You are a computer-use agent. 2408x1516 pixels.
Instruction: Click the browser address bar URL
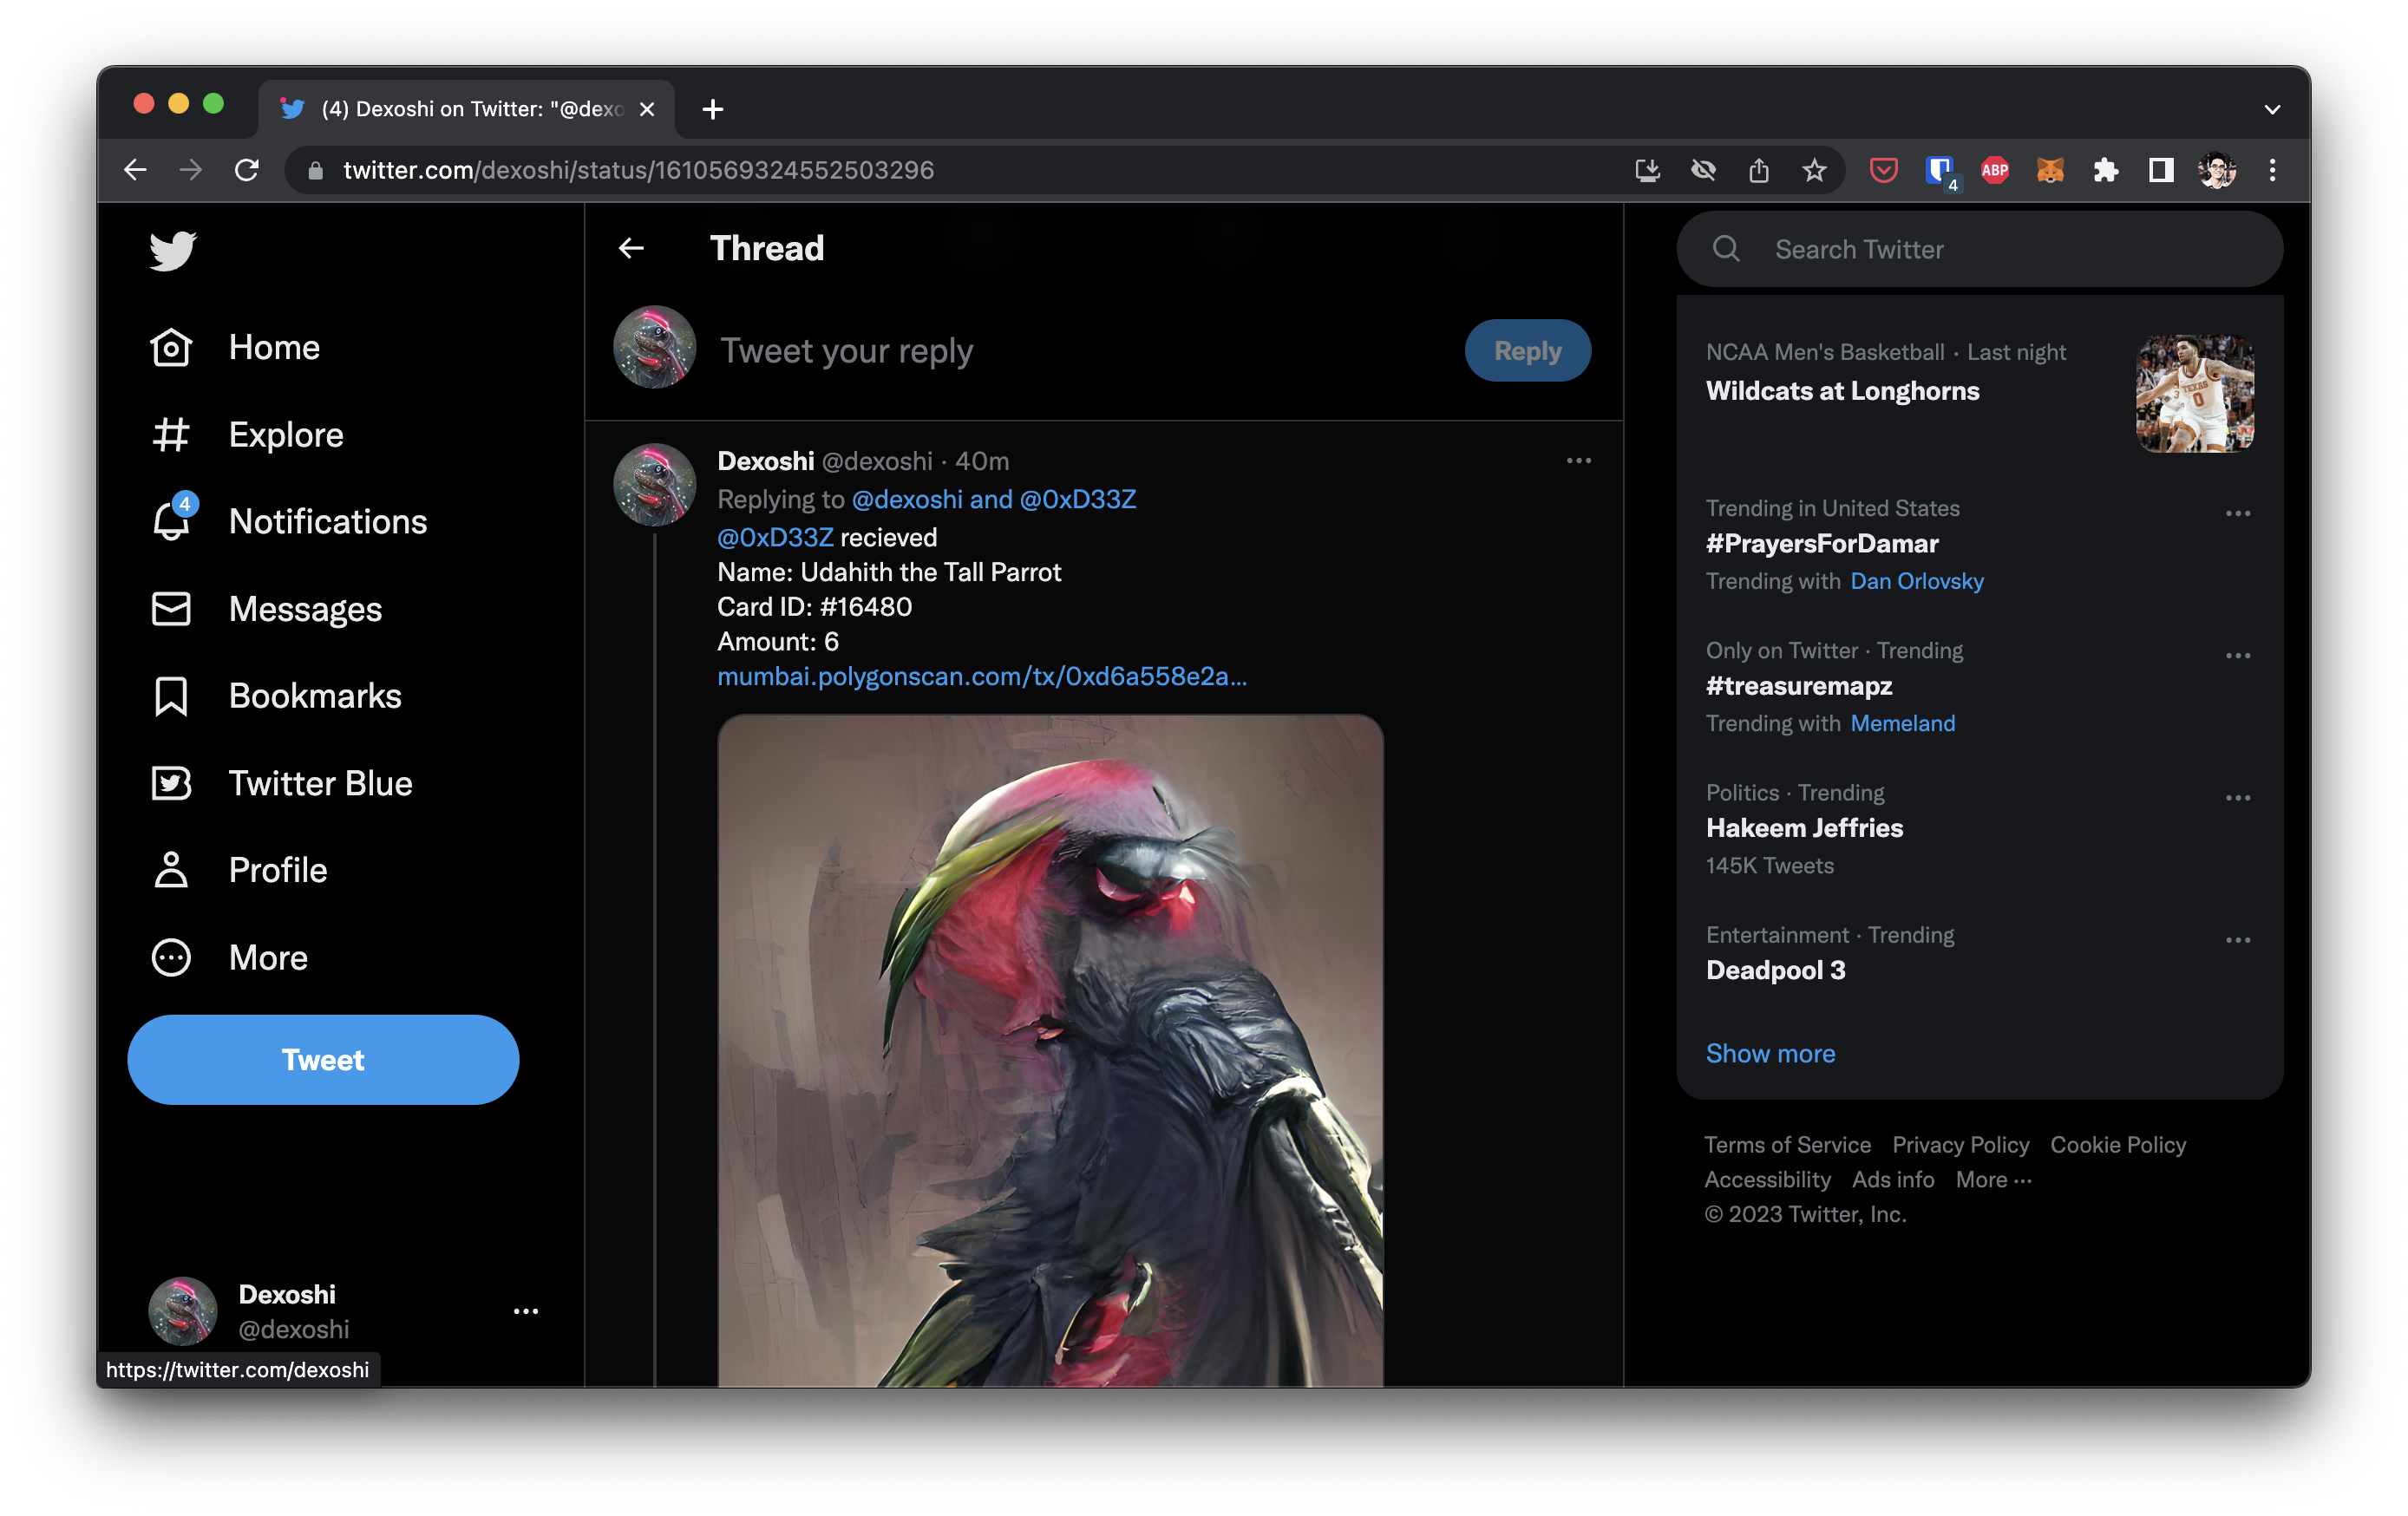click(x=638, y=170)
